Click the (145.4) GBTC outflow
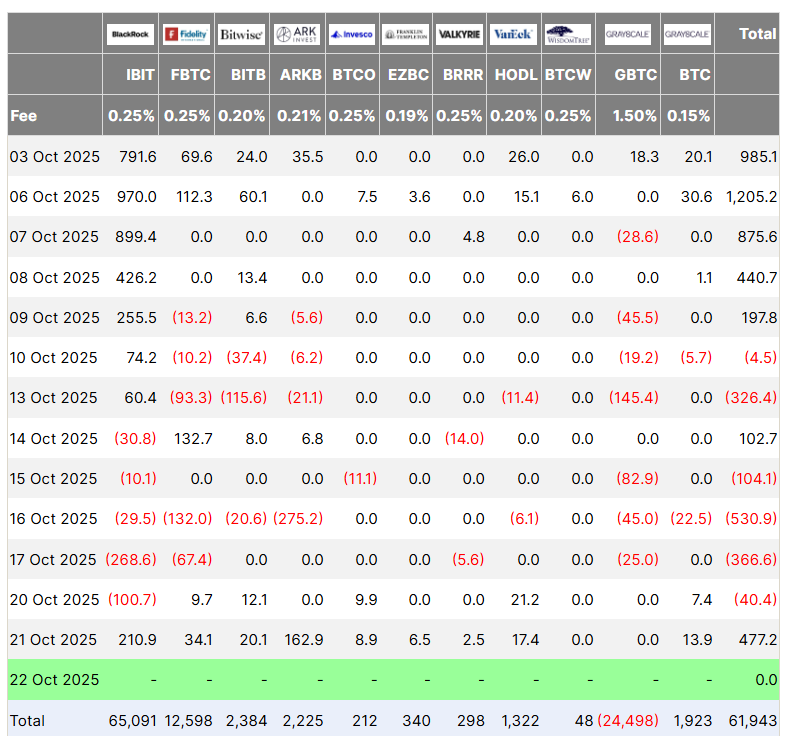The height and width of the screenshot is (736, 785). tap(634, 398)
